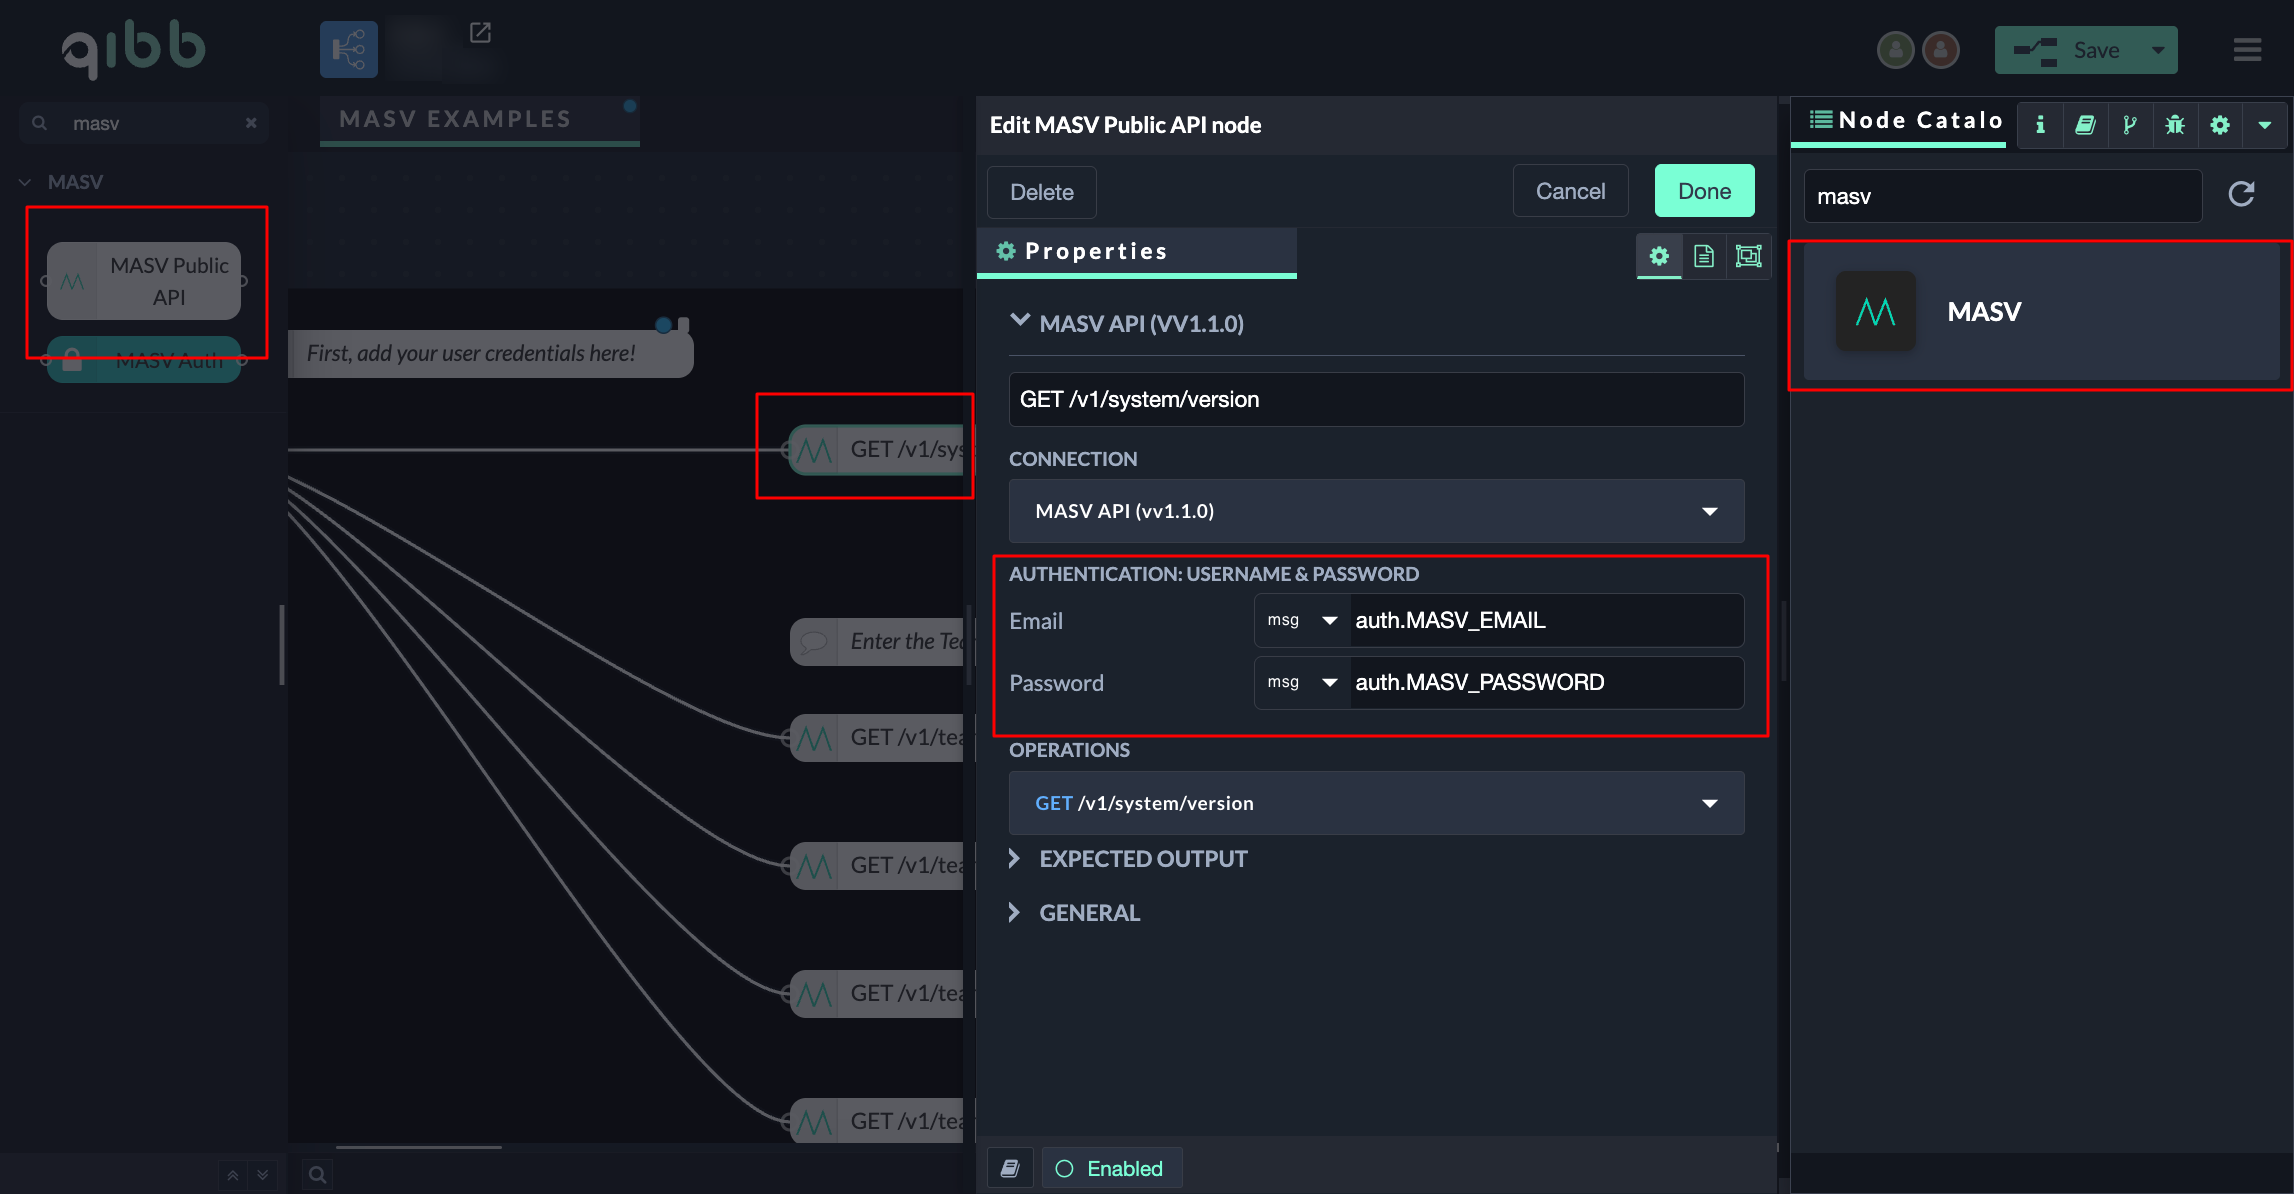
Task: Clear the masv palette search
Action: 251,123
